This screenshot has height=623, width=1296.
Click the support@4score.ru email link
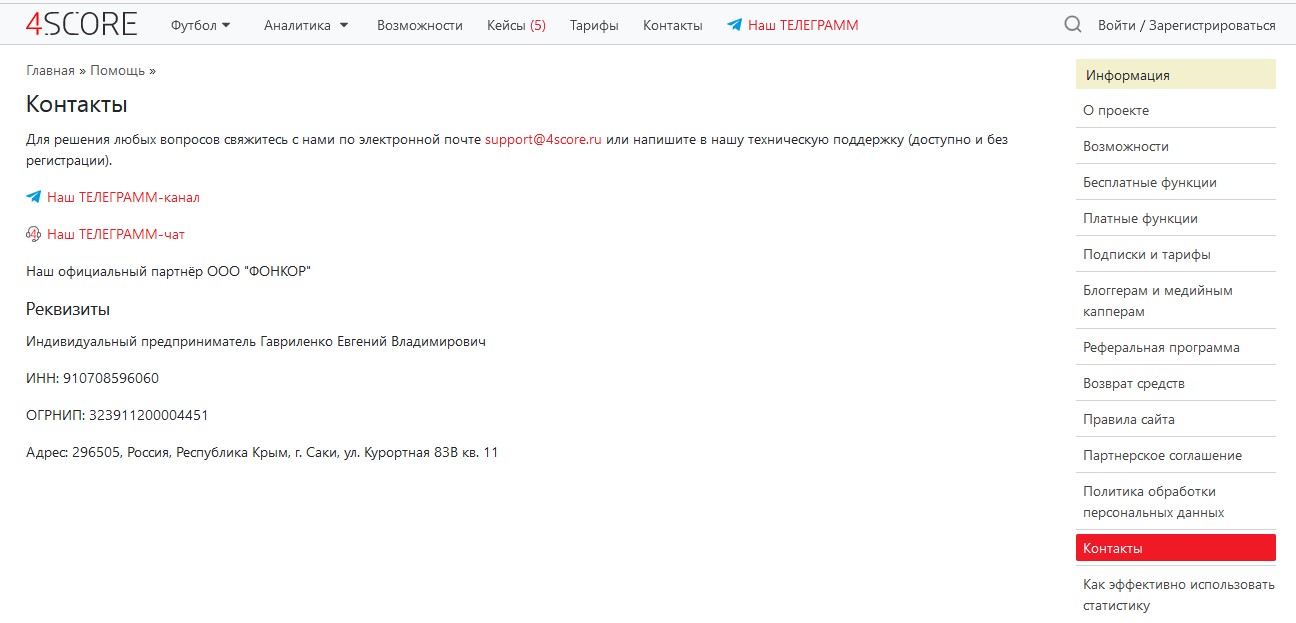(543, 140)
